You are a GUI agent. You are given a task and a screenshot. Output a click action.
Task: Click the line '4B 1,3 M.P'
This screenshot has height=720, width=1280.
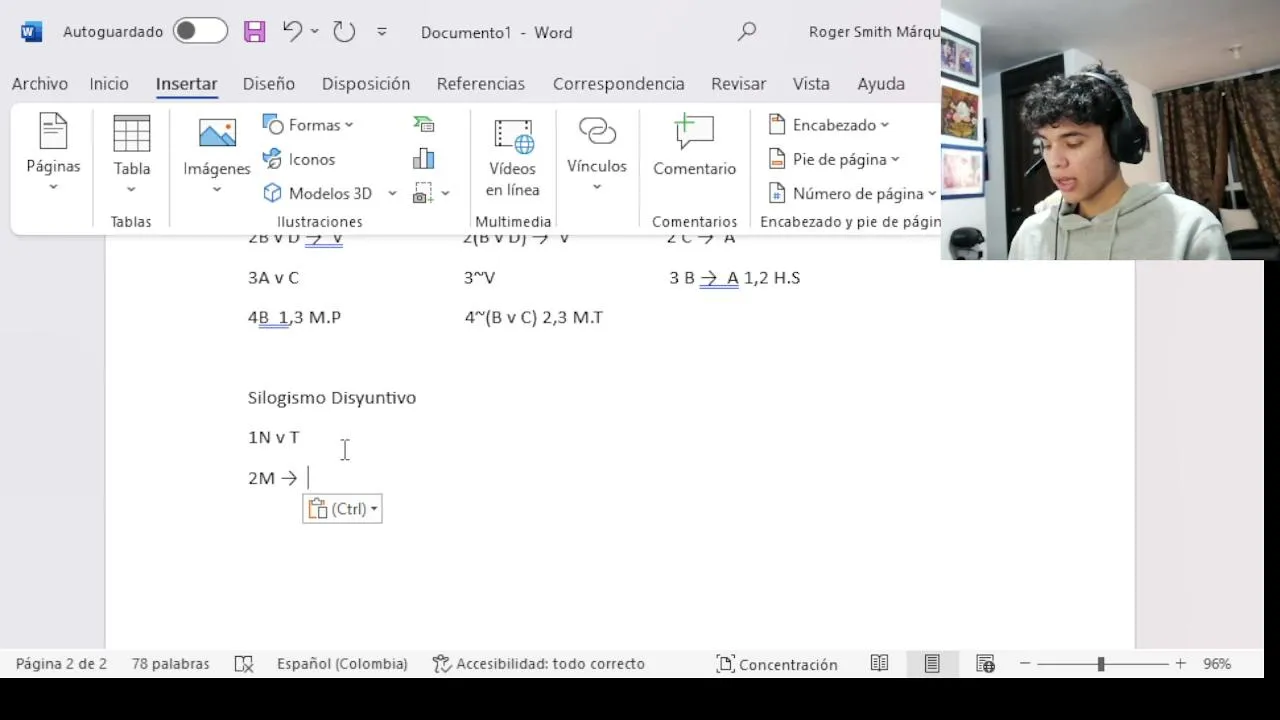pos(295,318)
